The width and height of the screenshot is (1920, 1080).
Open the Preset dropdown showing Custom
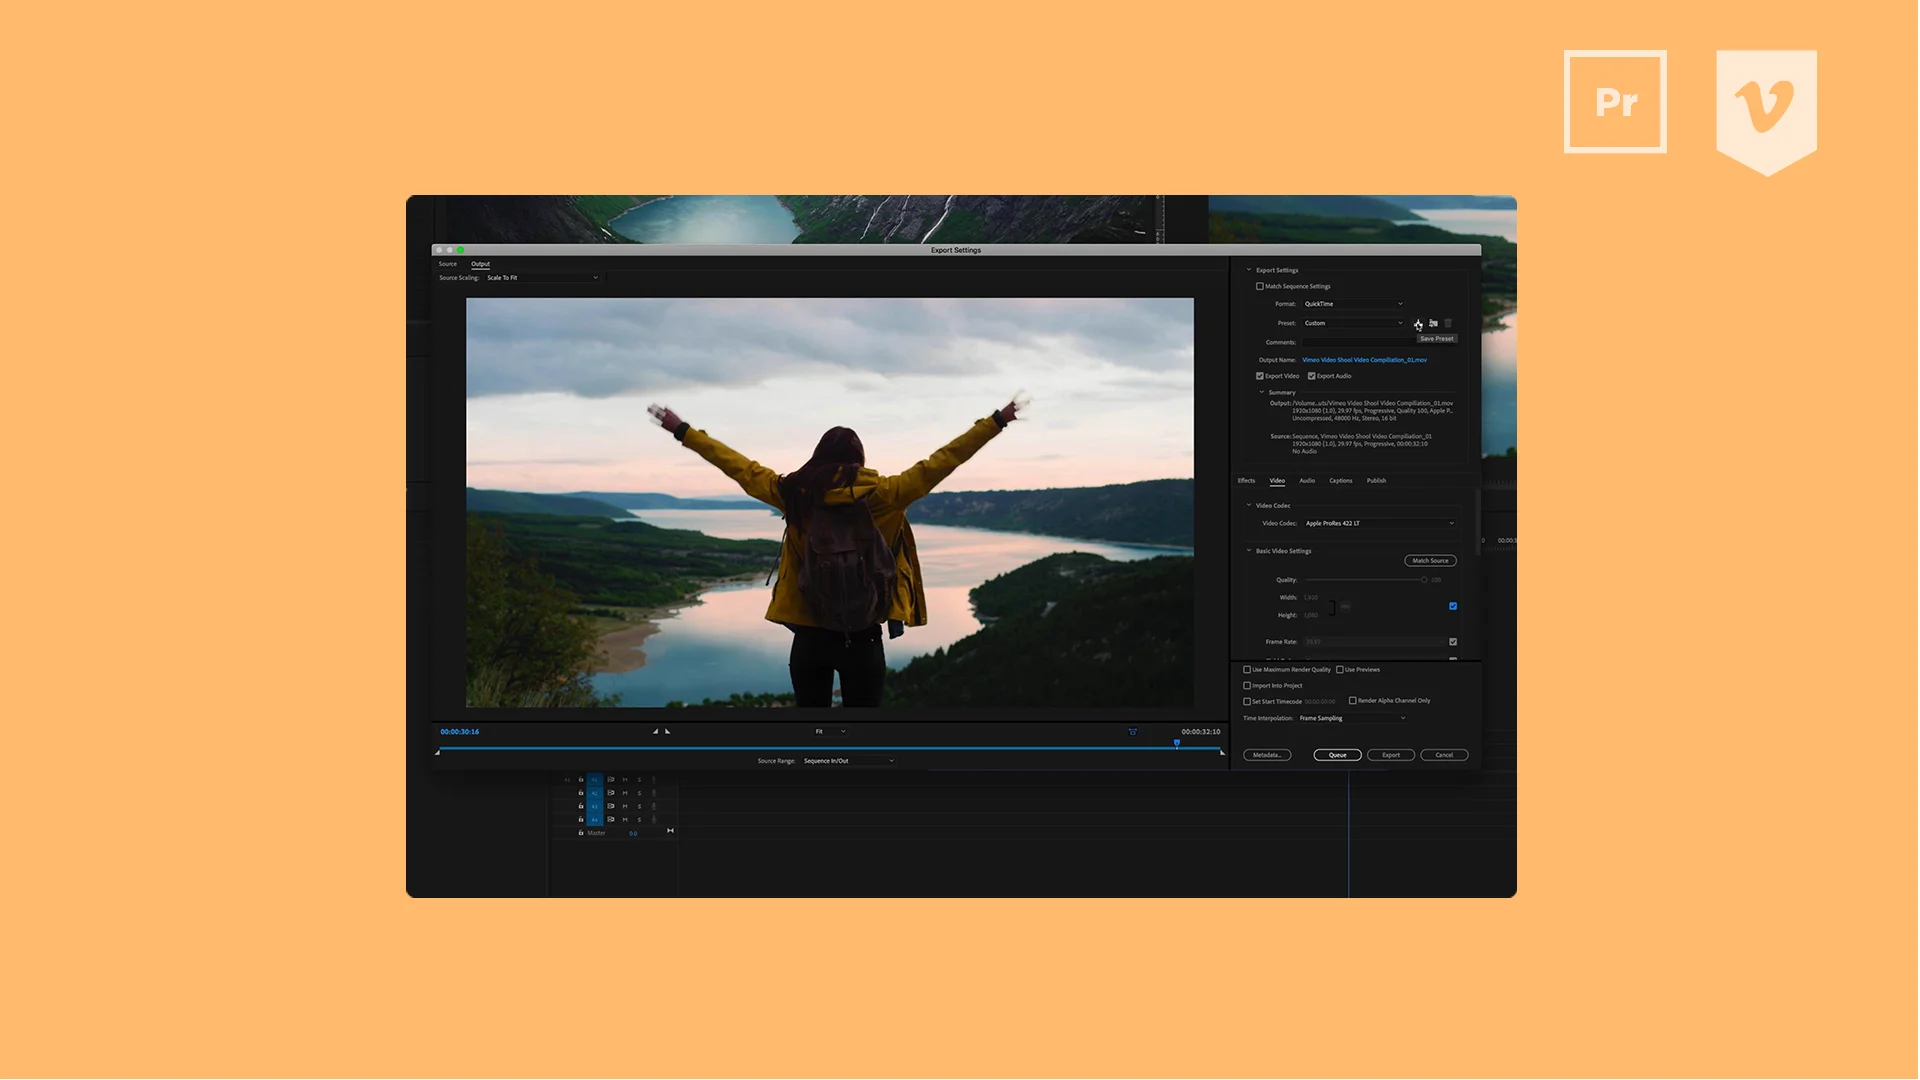pyautogui.click(x=1353, y=323)
